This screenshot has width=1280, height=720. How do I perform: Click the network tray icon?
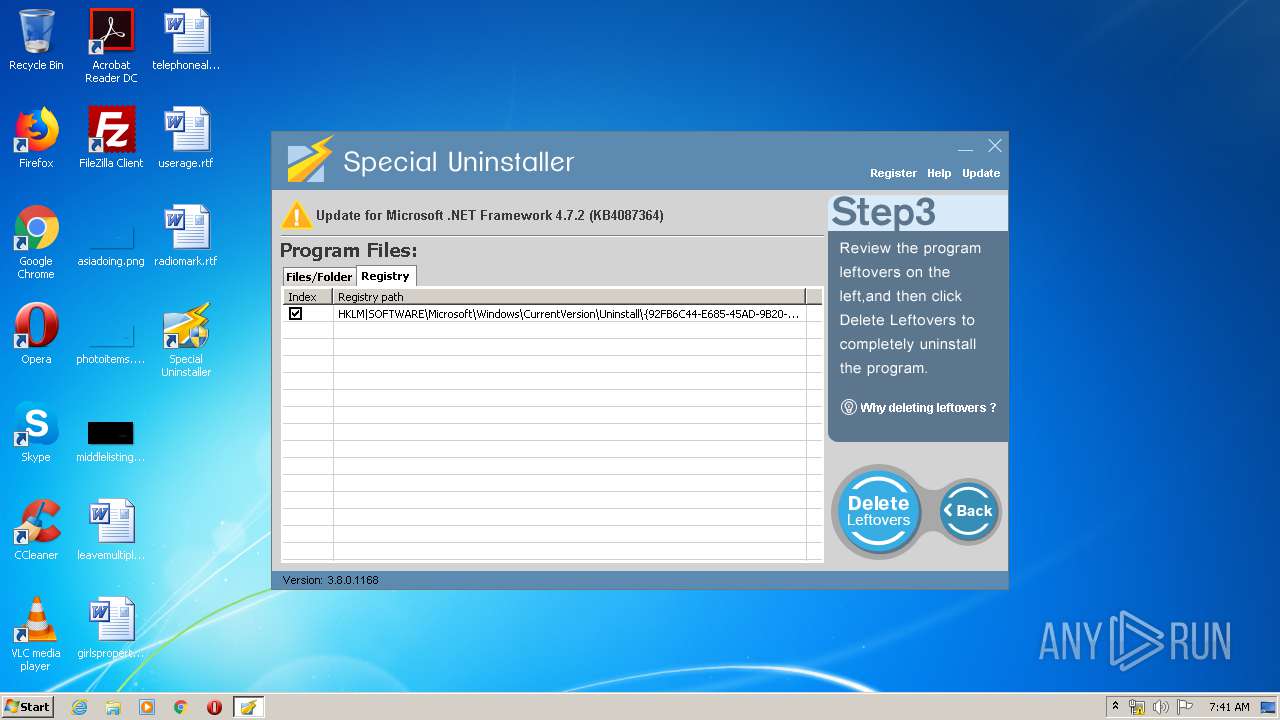pos(1137,707)
